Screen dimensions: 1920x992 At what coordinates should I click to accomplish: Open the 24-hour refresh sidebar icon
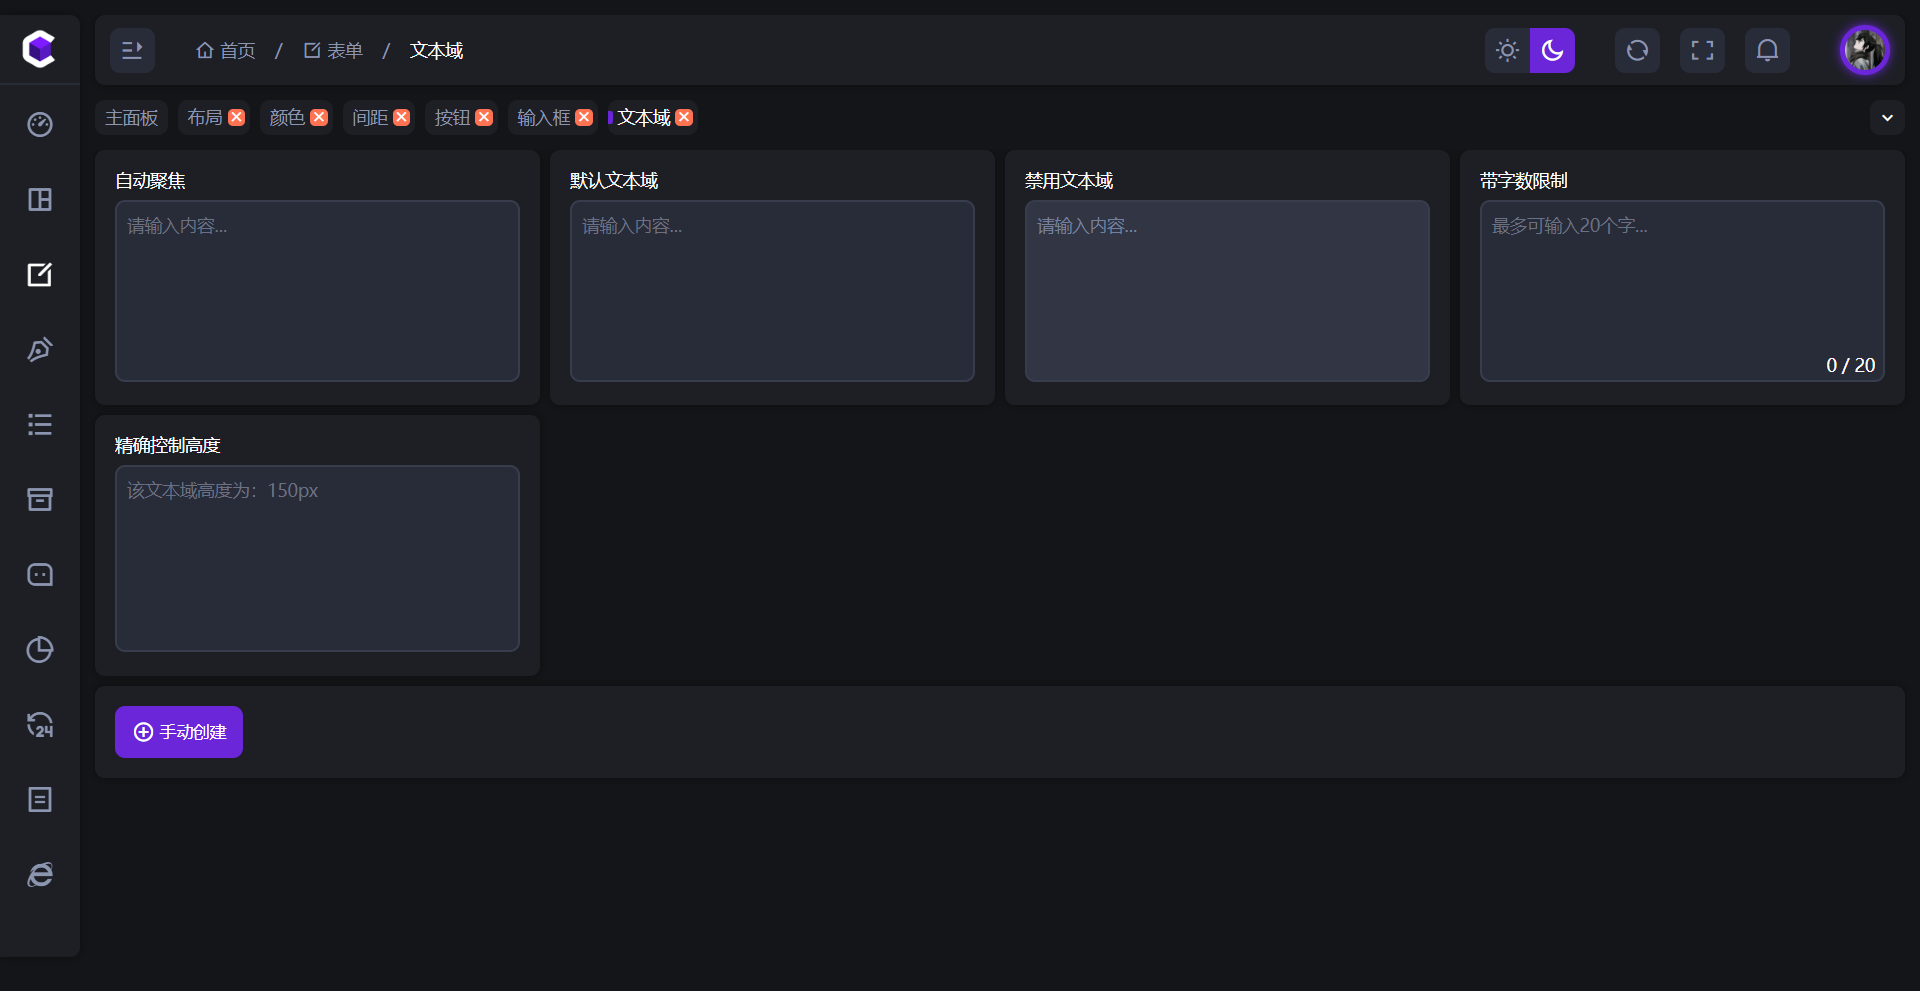click(x=40, y=724)
